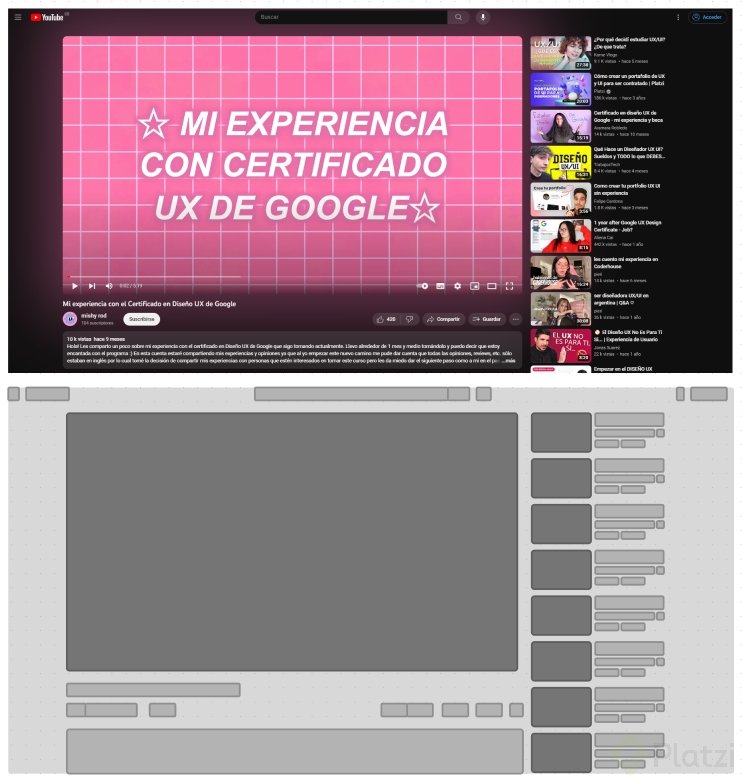Open 'ser diseñadora UX/UI en argentina' thumbnail
This screenshot has width=742, height=783.
coord(561,309)
